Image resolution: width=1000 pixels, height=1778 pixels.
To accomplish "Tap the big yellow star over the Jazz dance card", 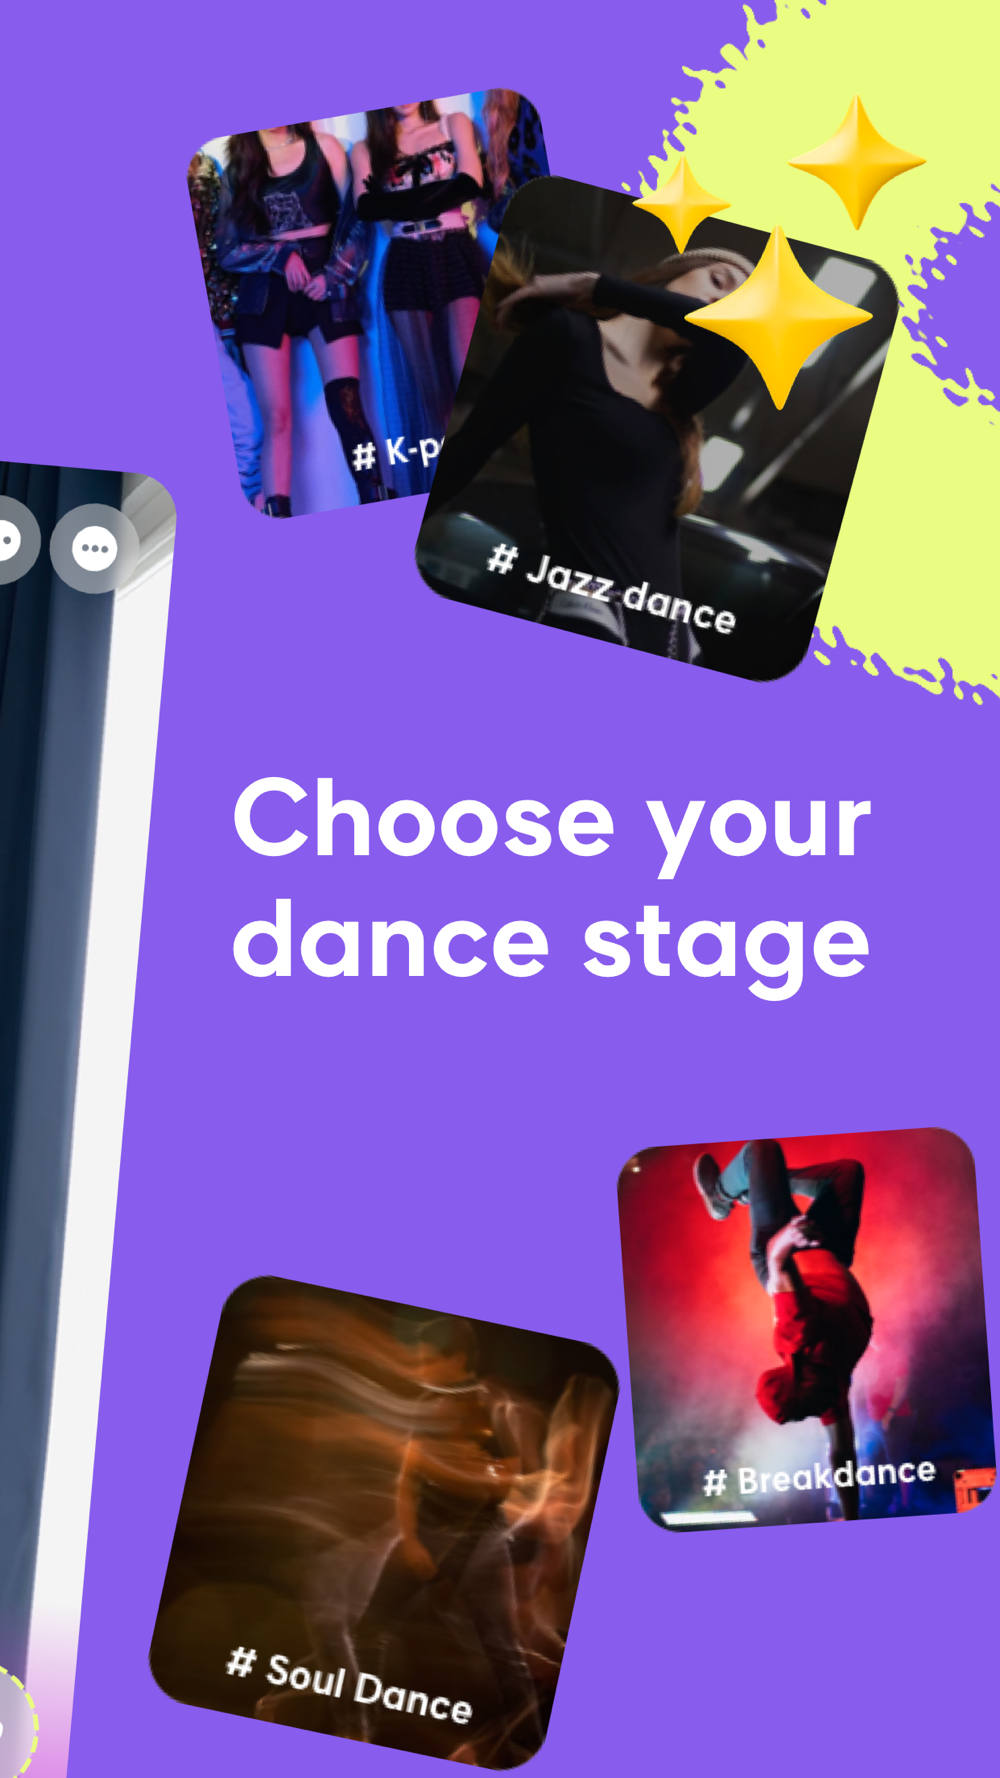I will pos(778,317).
